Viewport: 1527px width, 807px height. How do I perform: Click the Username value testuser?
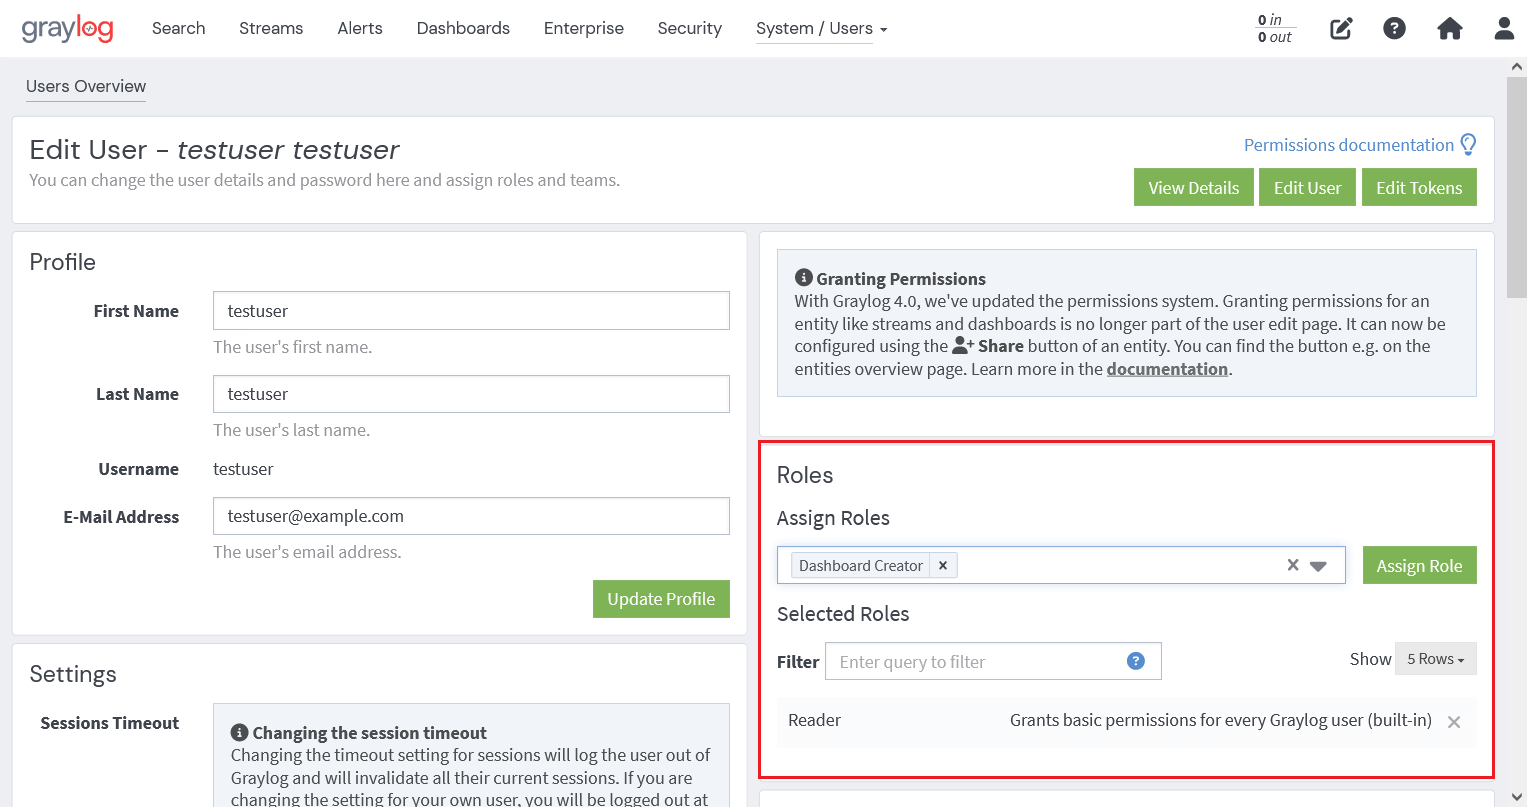[x=243, y=469]
